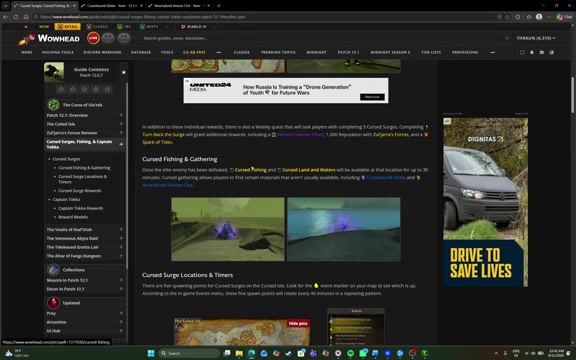
Task: Open Spotify from taskbar
Action: 350,353
